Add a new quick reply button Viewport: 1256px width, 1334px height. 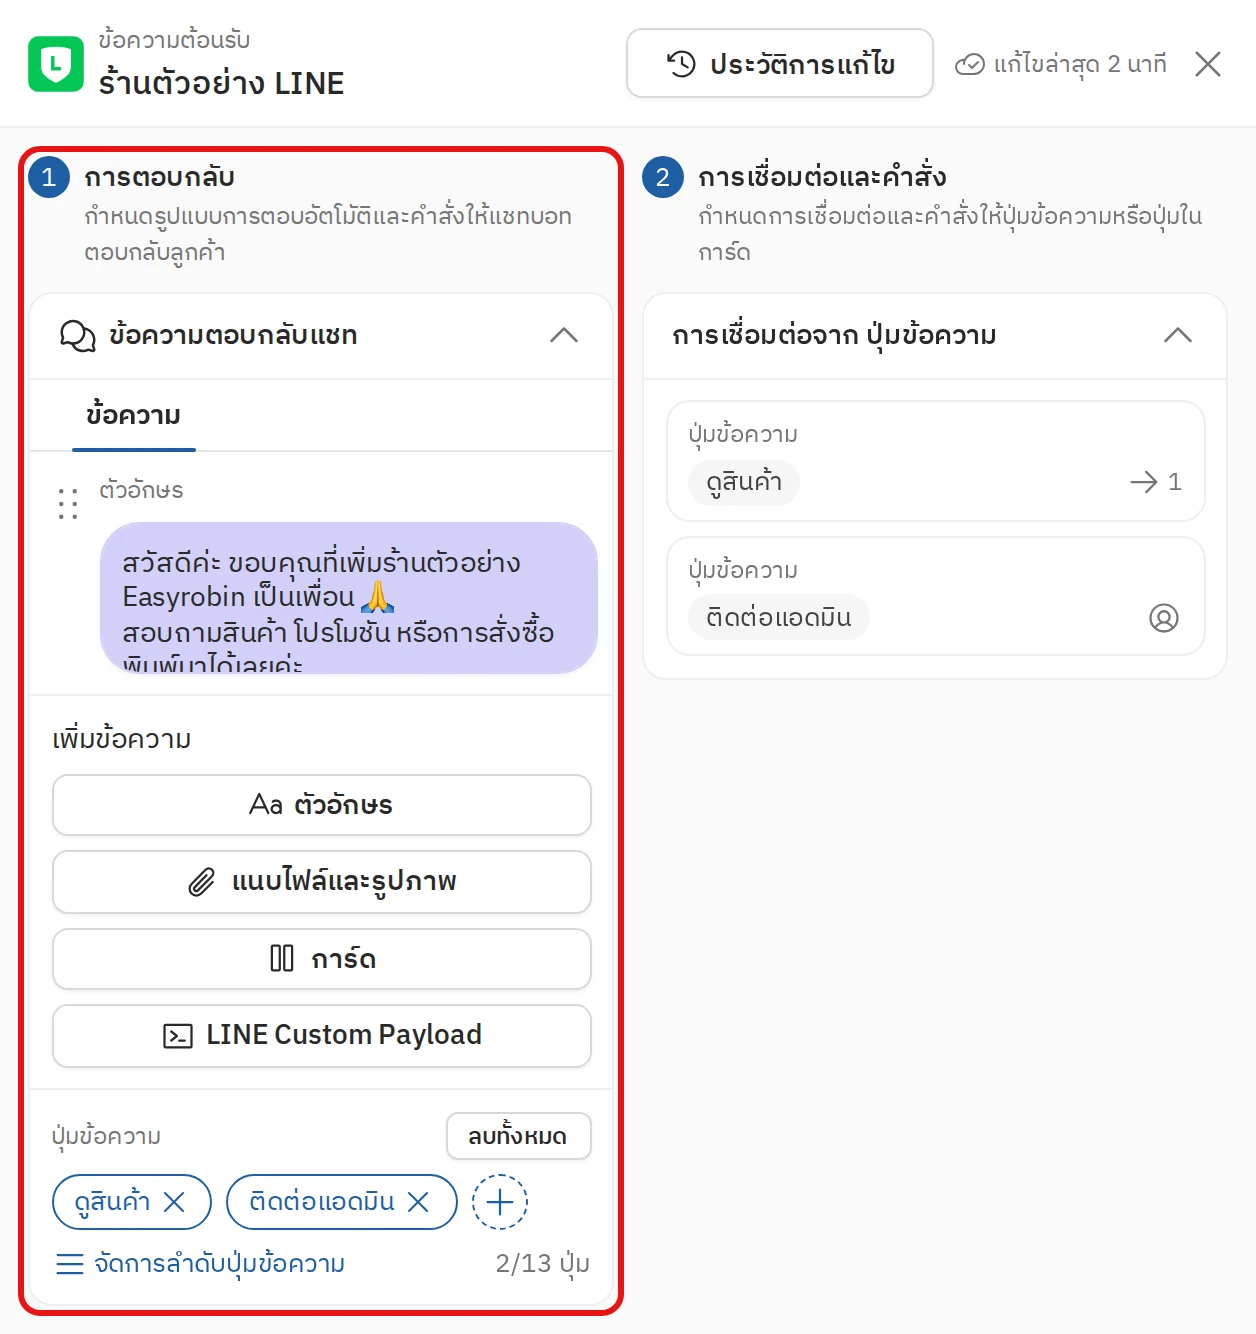(x=500, y=1202)
